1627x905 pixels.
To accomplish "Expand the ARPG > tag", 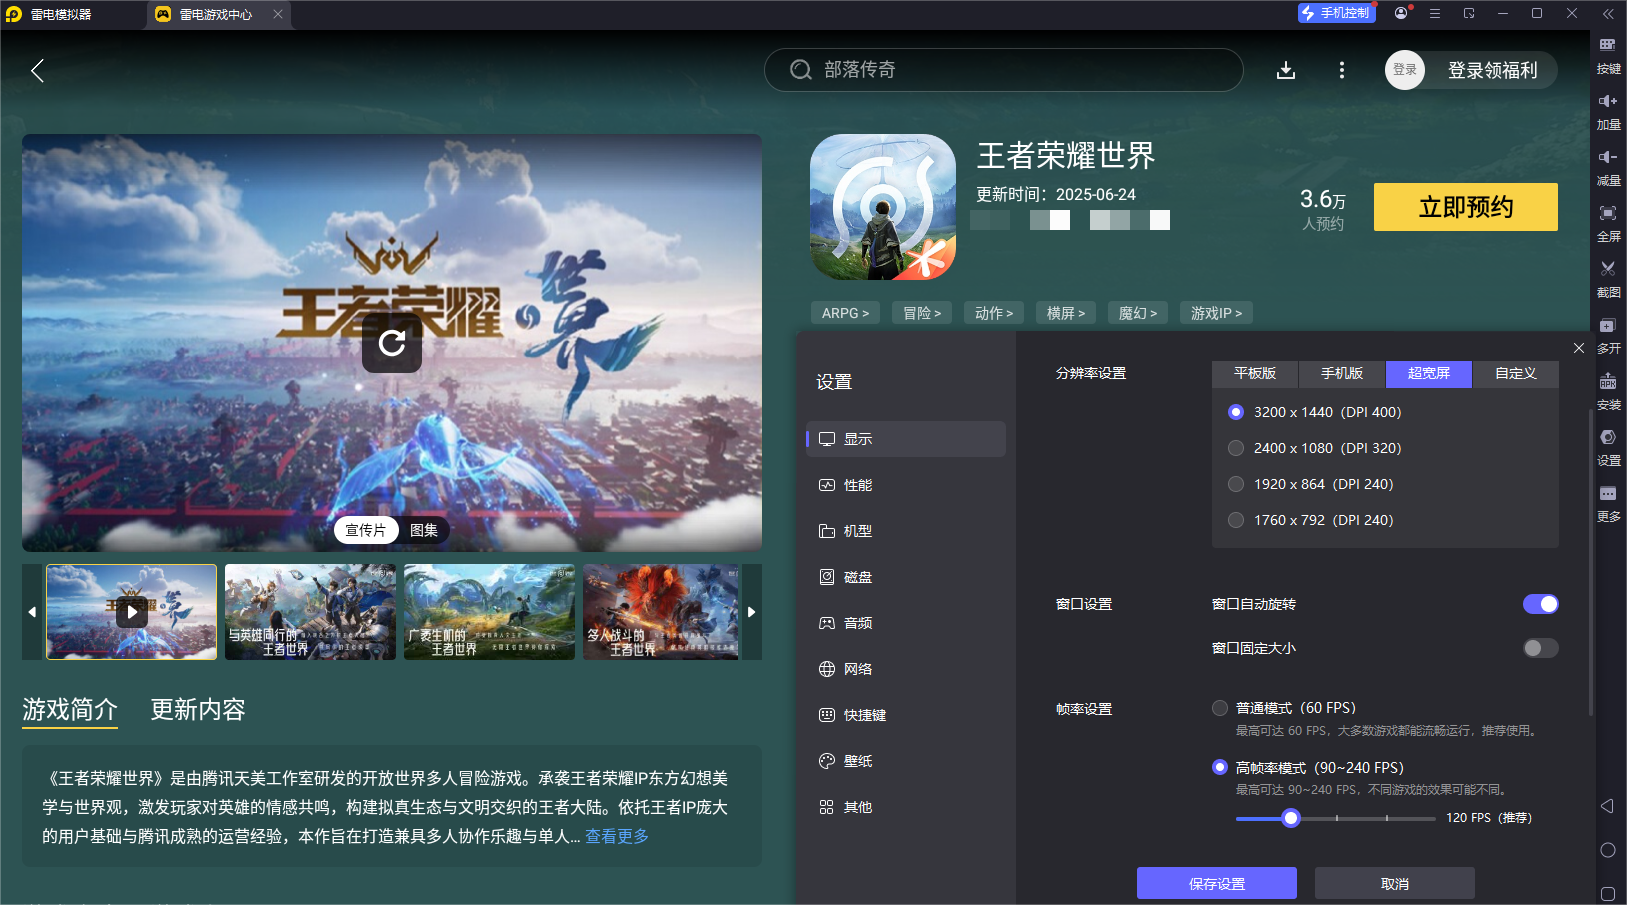I will pos(845,313).
